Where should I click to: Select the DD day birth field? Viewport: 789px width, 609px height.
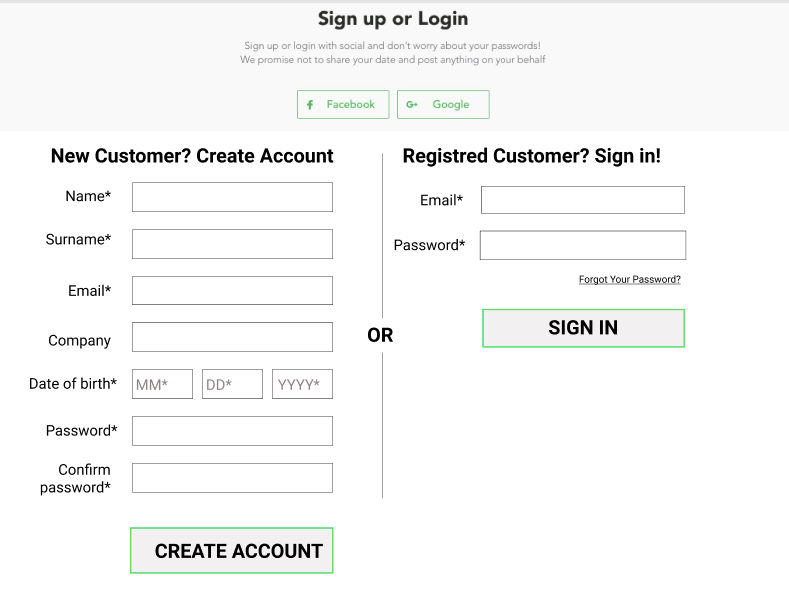point(232,384)
